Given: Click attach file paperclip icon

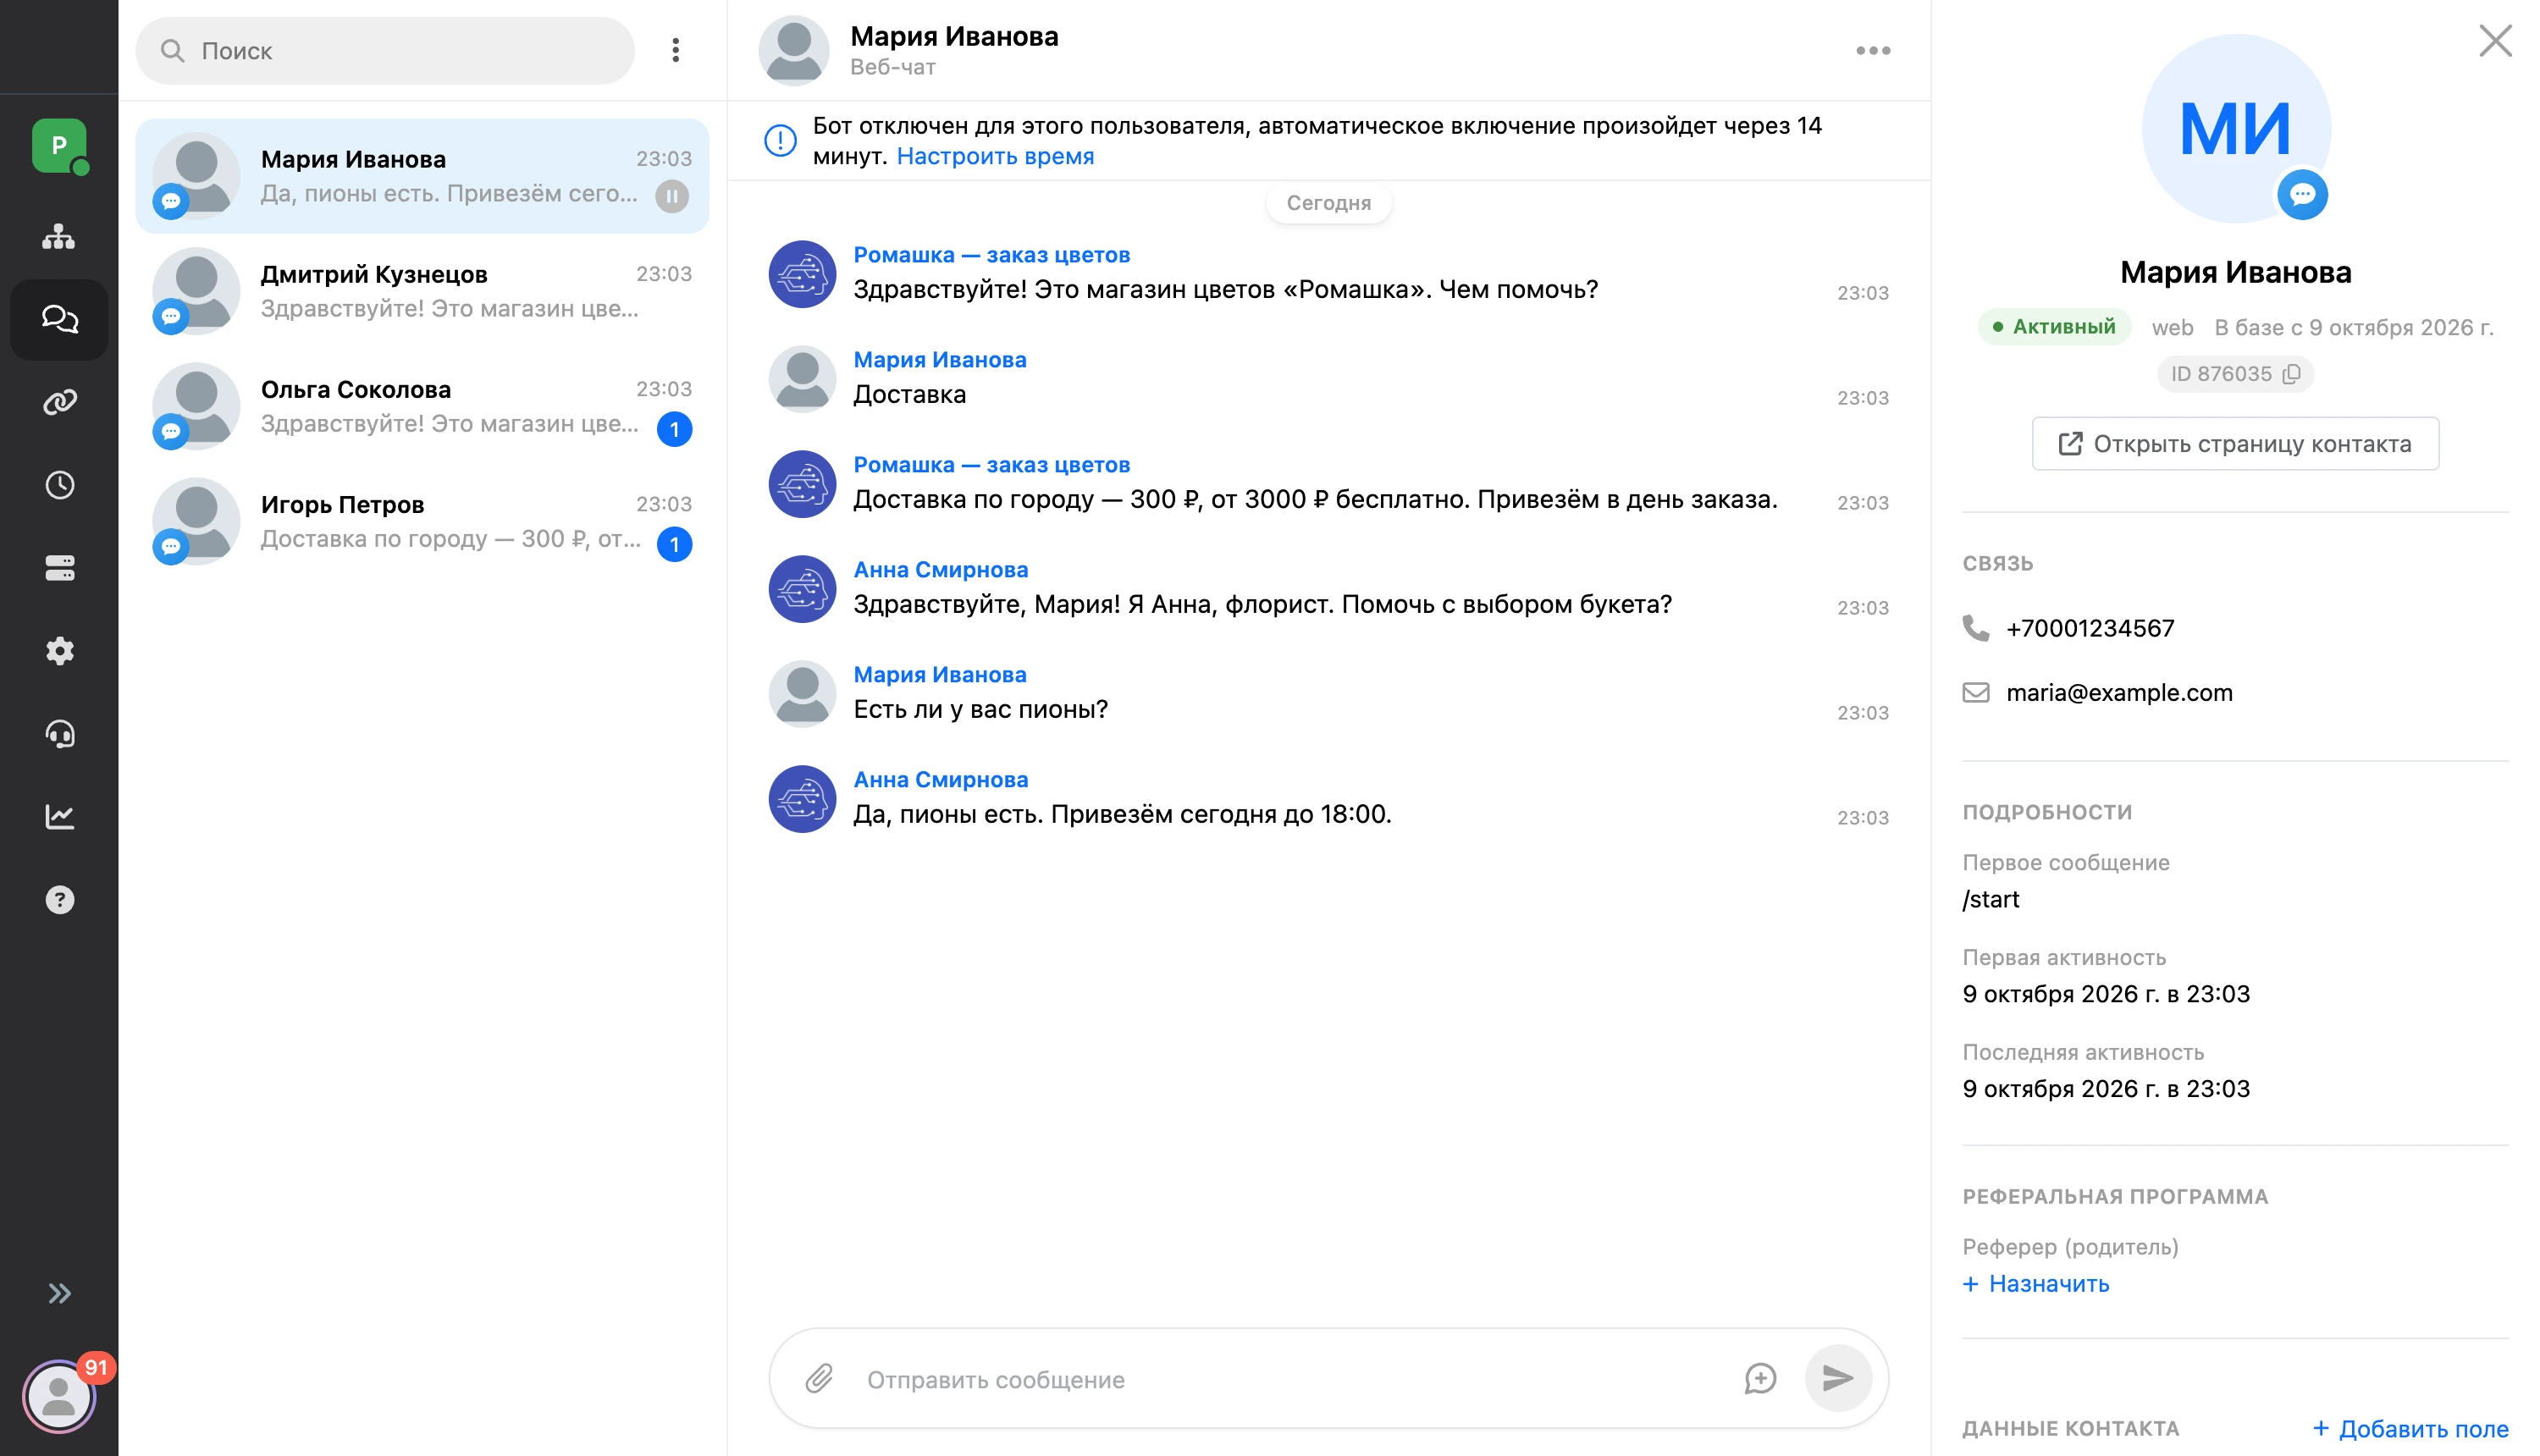Looking at the screenshot, I should [819, 1379].
